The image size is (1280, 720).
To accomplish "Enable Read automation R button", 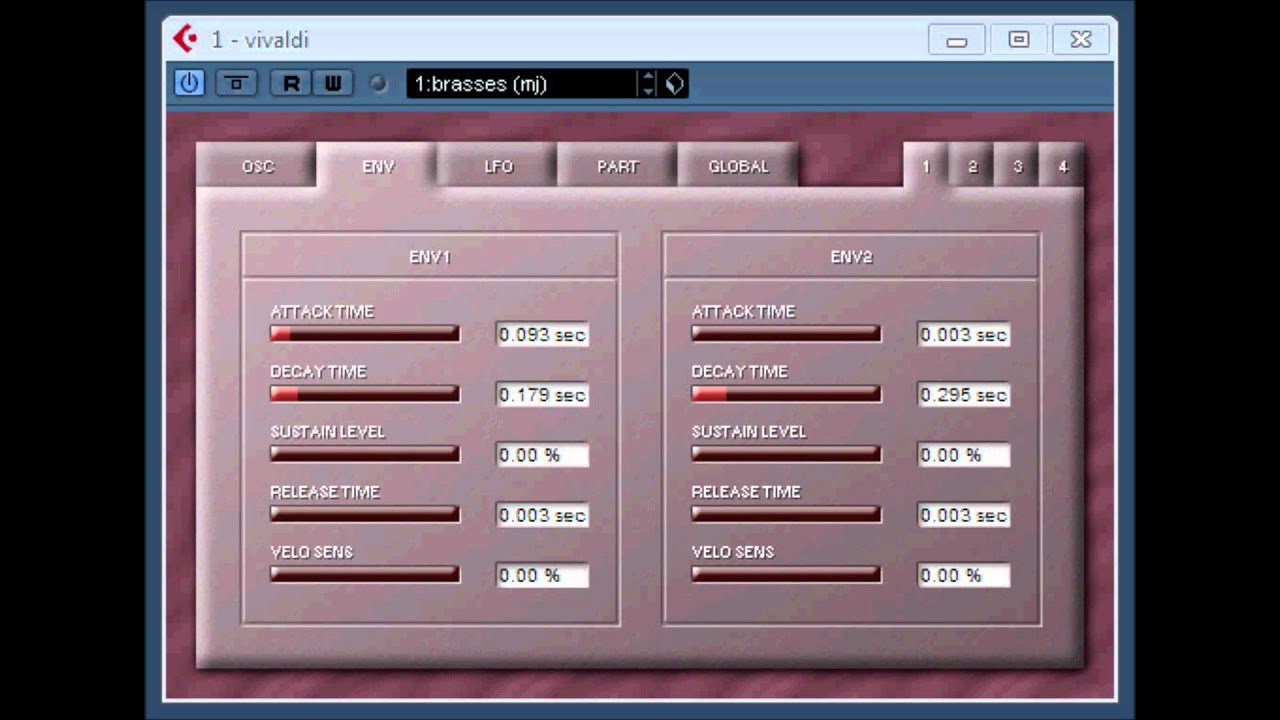I will (291, 83).
